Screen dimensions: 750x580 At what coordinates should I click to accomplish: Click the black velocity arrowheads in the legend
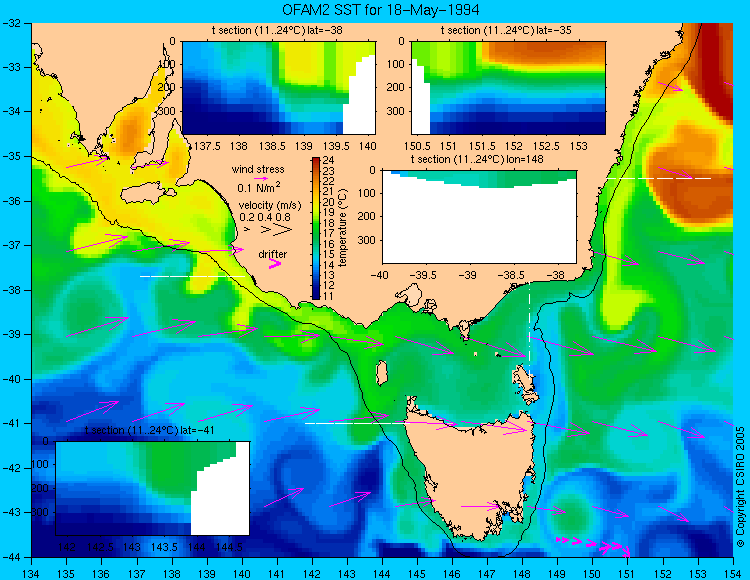pos(268,230)
